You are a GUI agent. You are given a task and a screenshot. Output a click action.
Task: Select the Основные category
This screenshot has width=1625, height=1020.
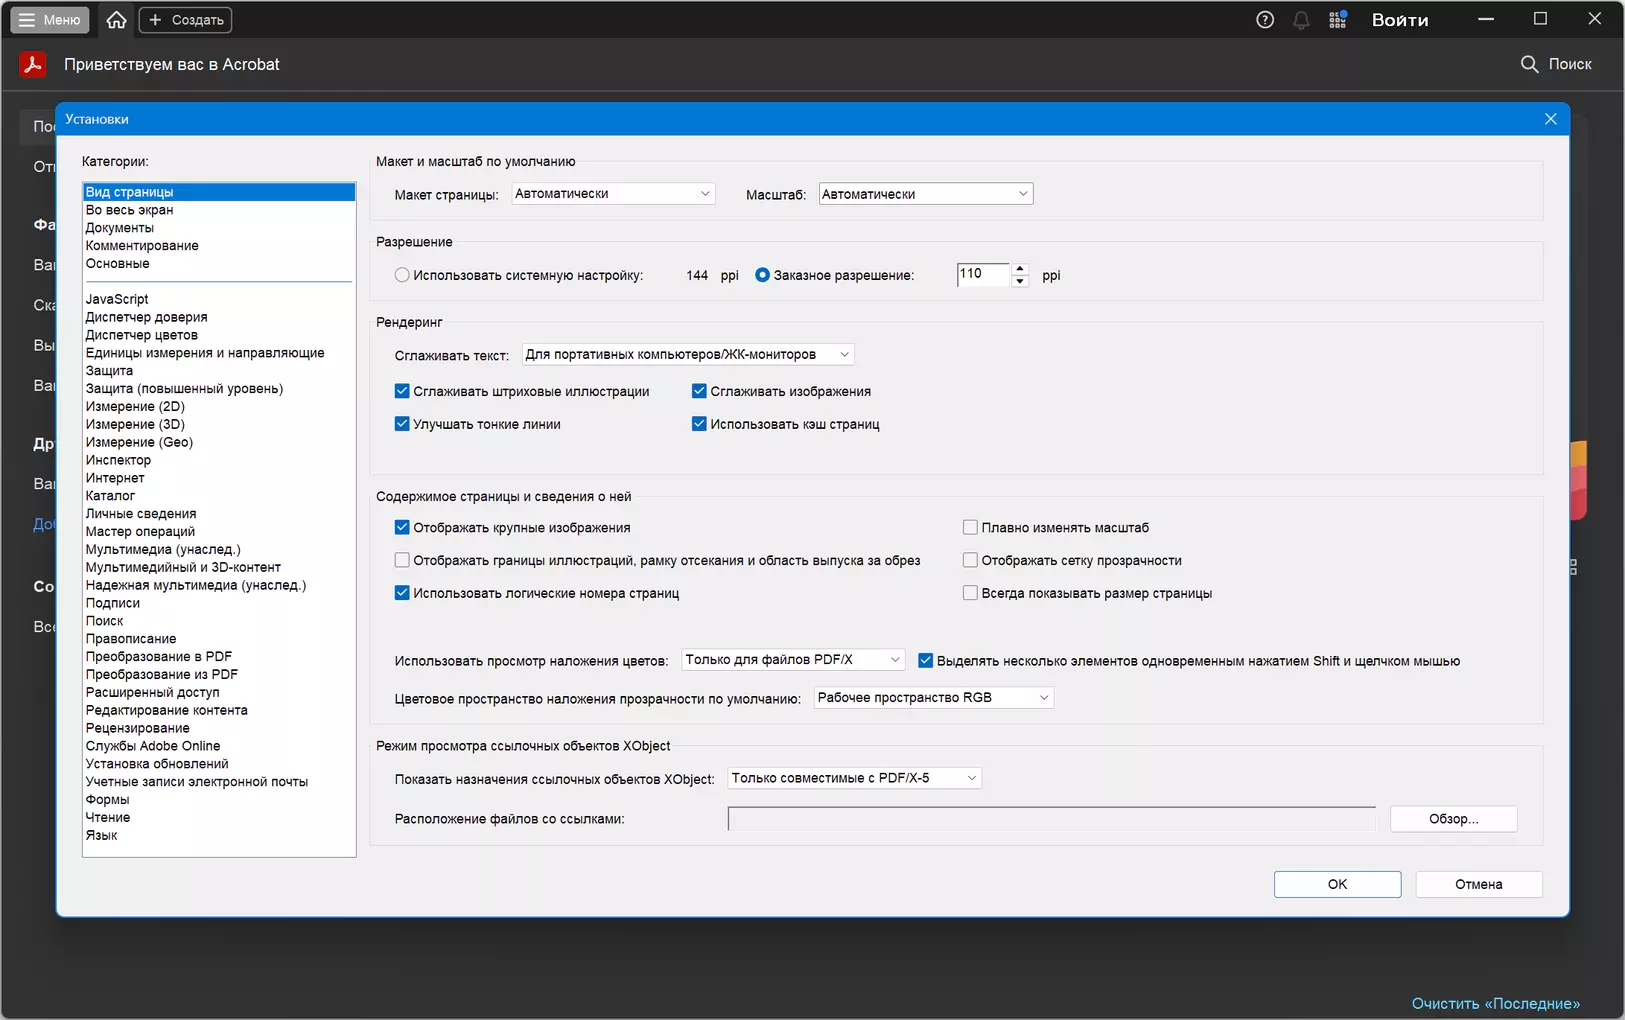point(219,264)
